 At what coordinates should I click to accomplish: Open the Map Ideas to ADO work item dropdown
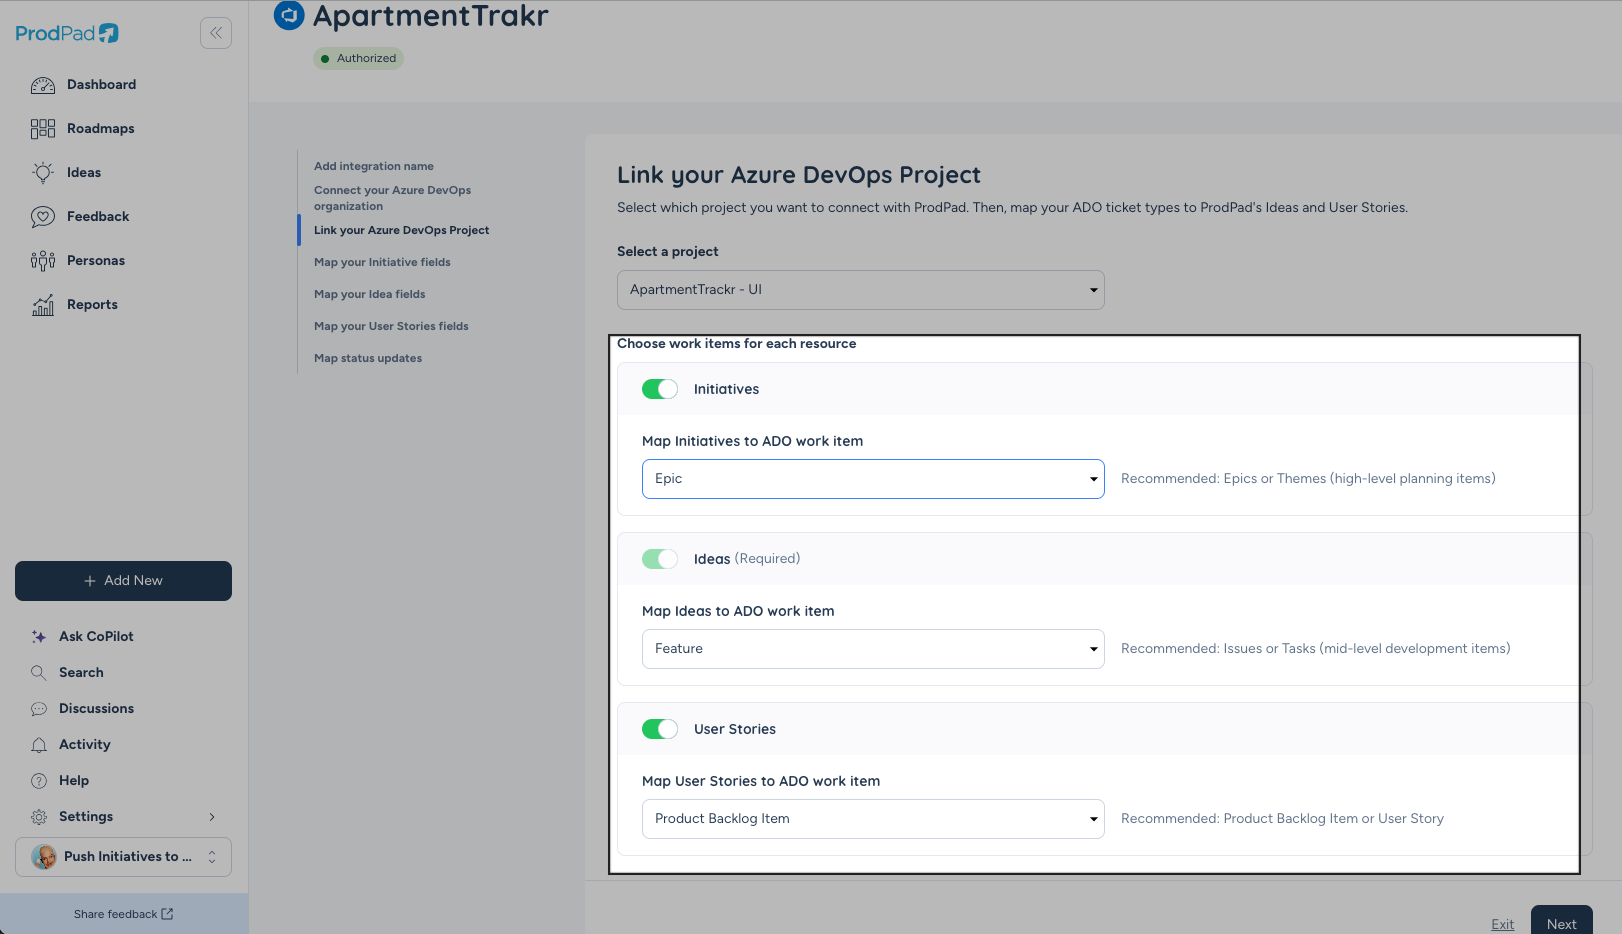[873, 649]
